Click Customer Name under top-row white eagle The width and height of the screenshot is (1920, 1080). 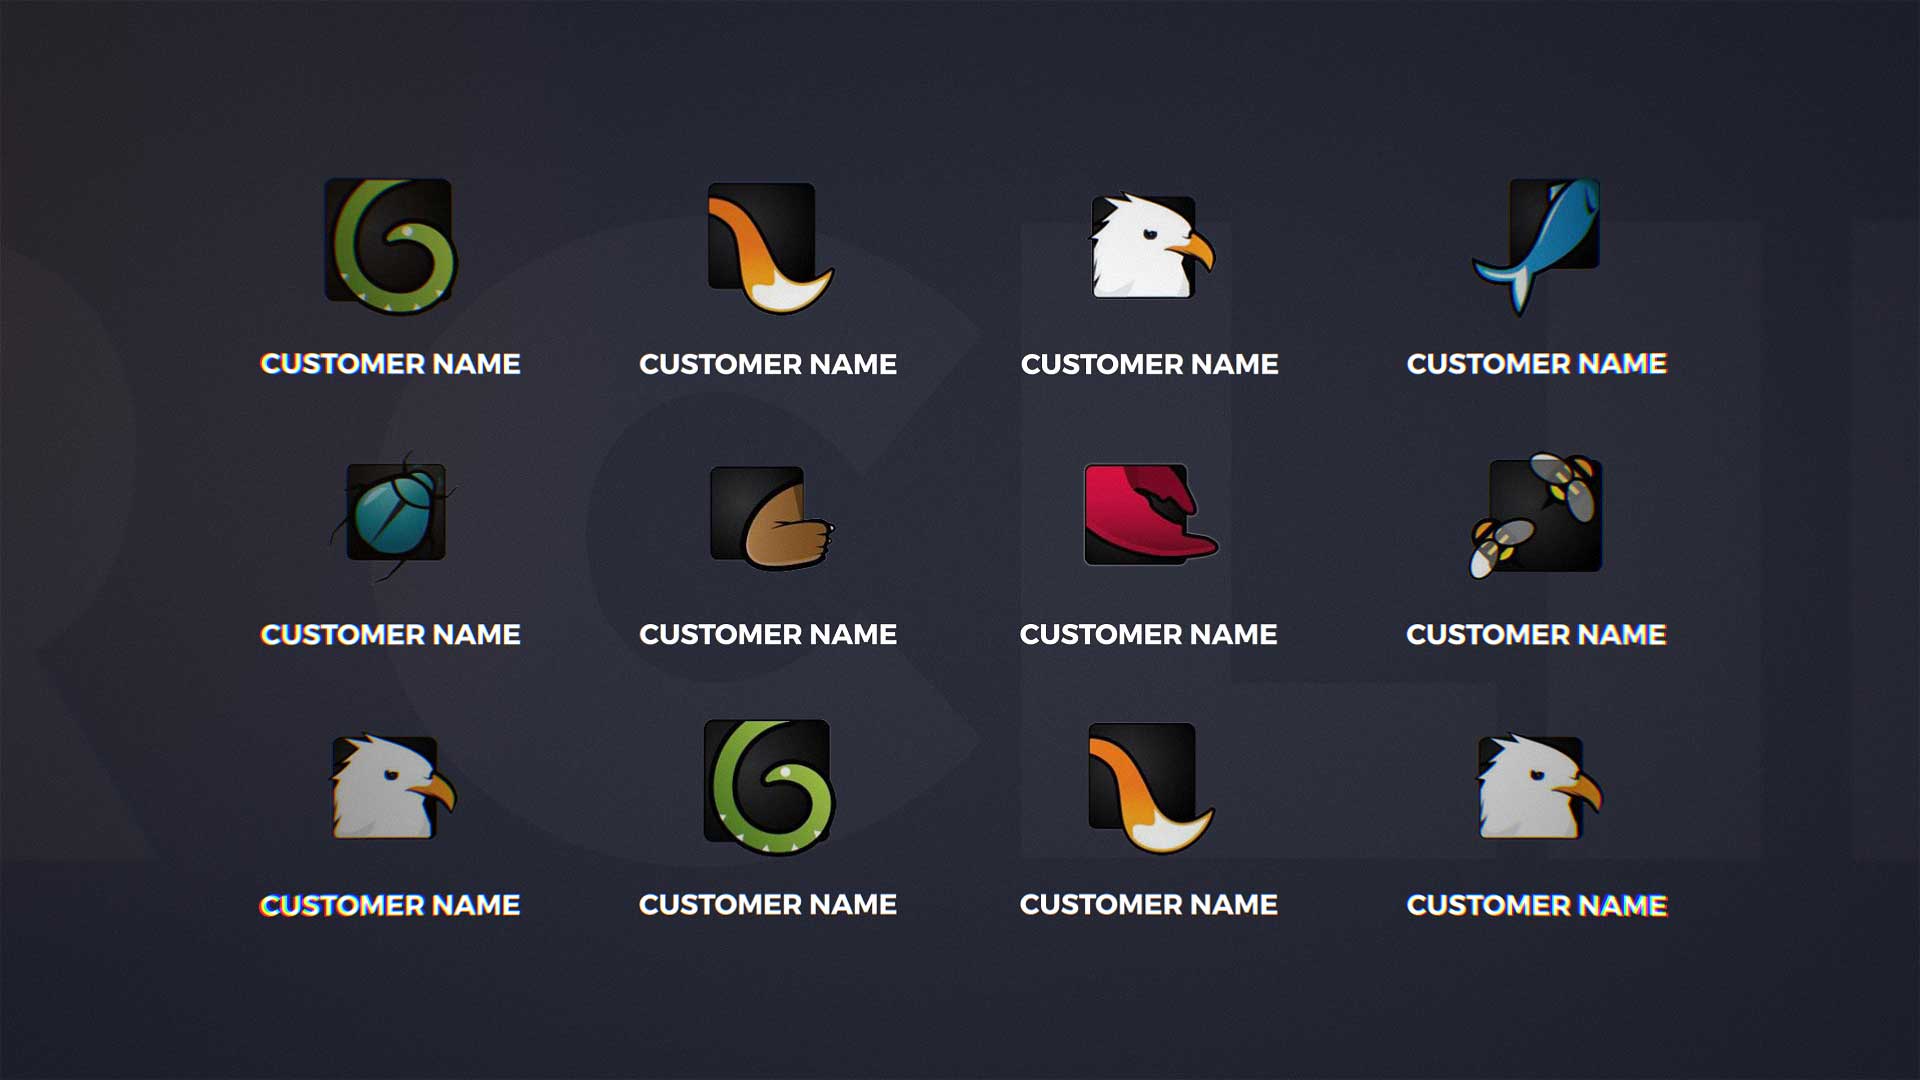tap(1149, 364)
